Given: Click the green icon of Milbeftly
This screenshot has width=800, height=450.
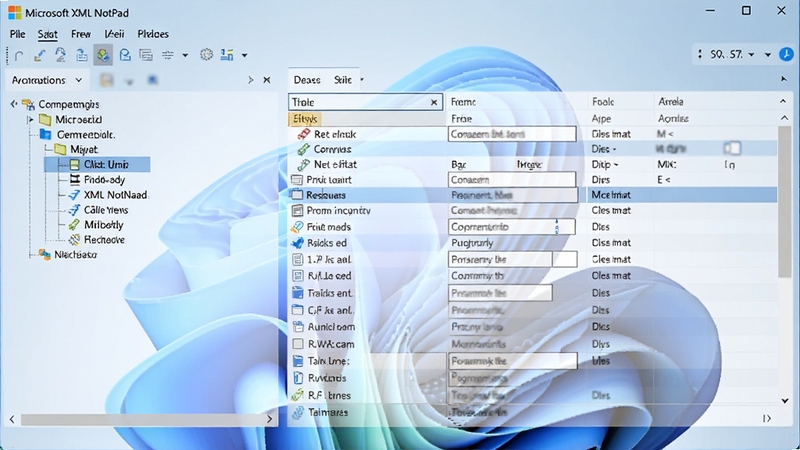Looking at the screenshot, I should tap(74, 224).
